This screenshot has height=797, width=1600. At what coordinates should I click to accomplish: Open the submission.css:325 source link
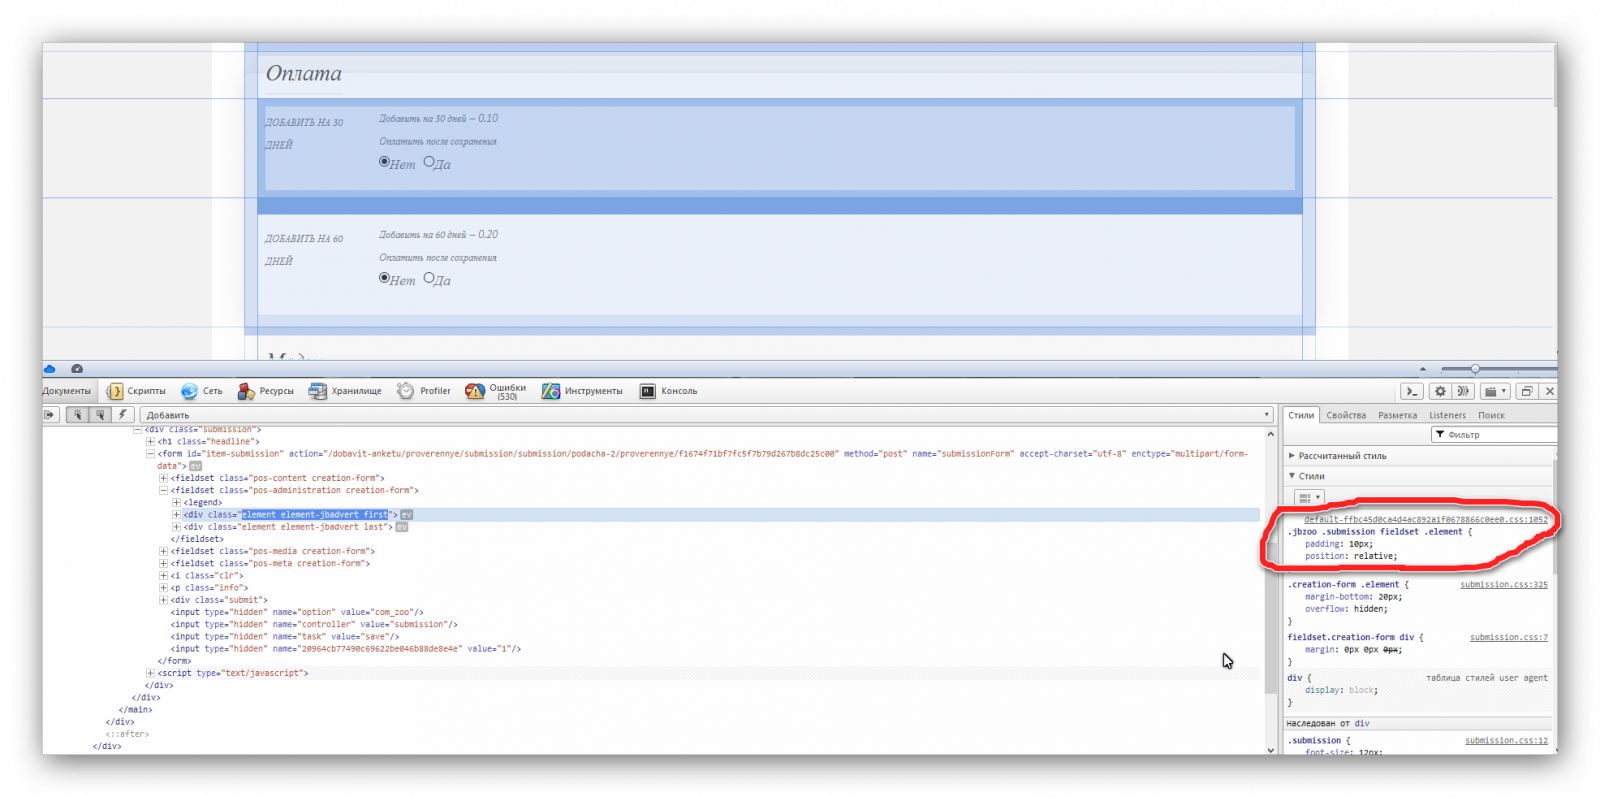1503,585
